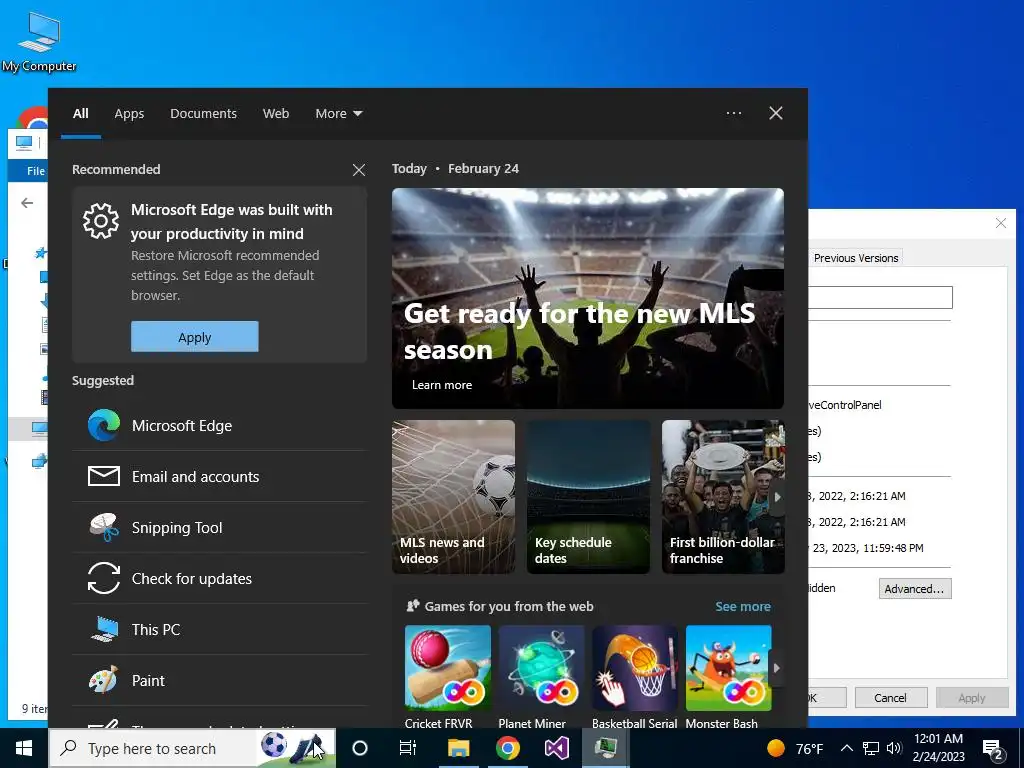This screenshot has height=768, width=1024.
Task: Switch to the Documents search tab
Action: pyautogui.click(x=203, y=114)
